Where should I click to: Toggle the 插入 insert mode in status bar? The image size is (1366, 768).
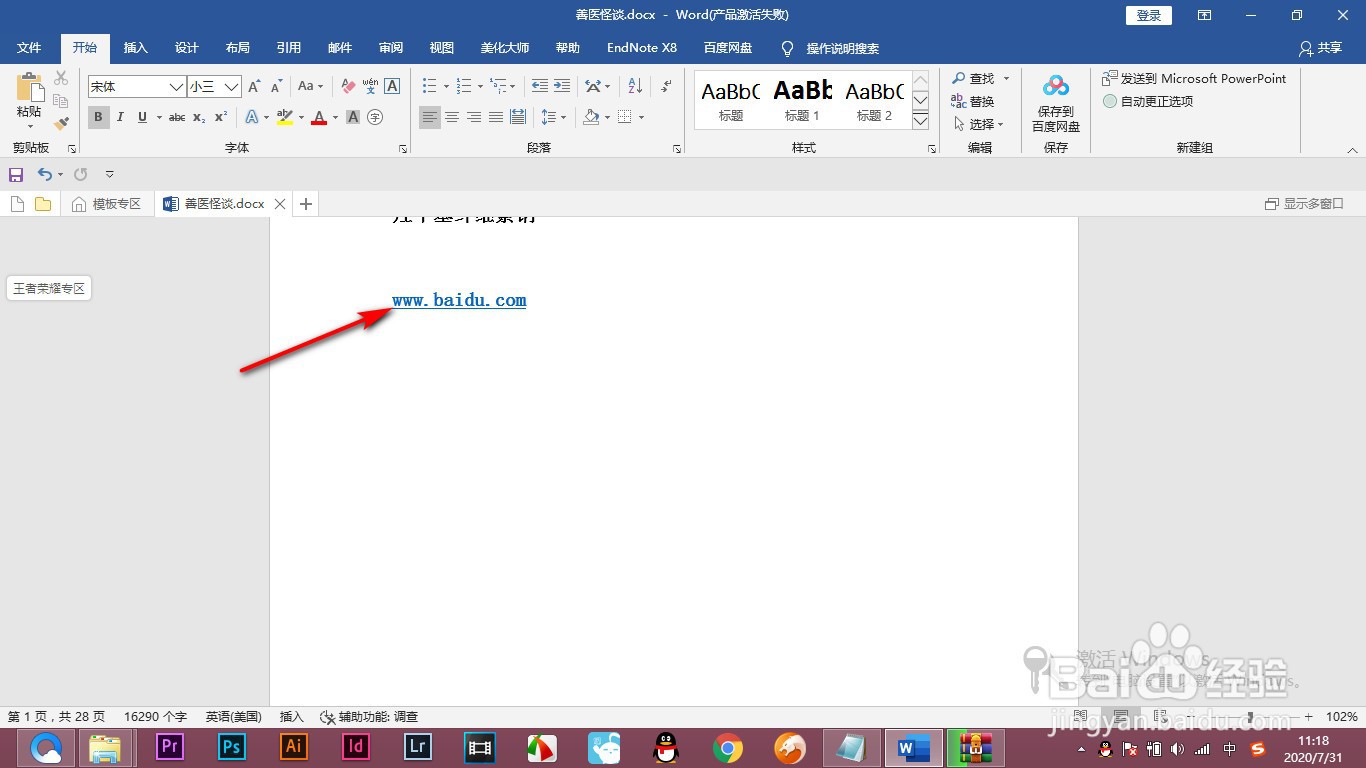[291, 717]
